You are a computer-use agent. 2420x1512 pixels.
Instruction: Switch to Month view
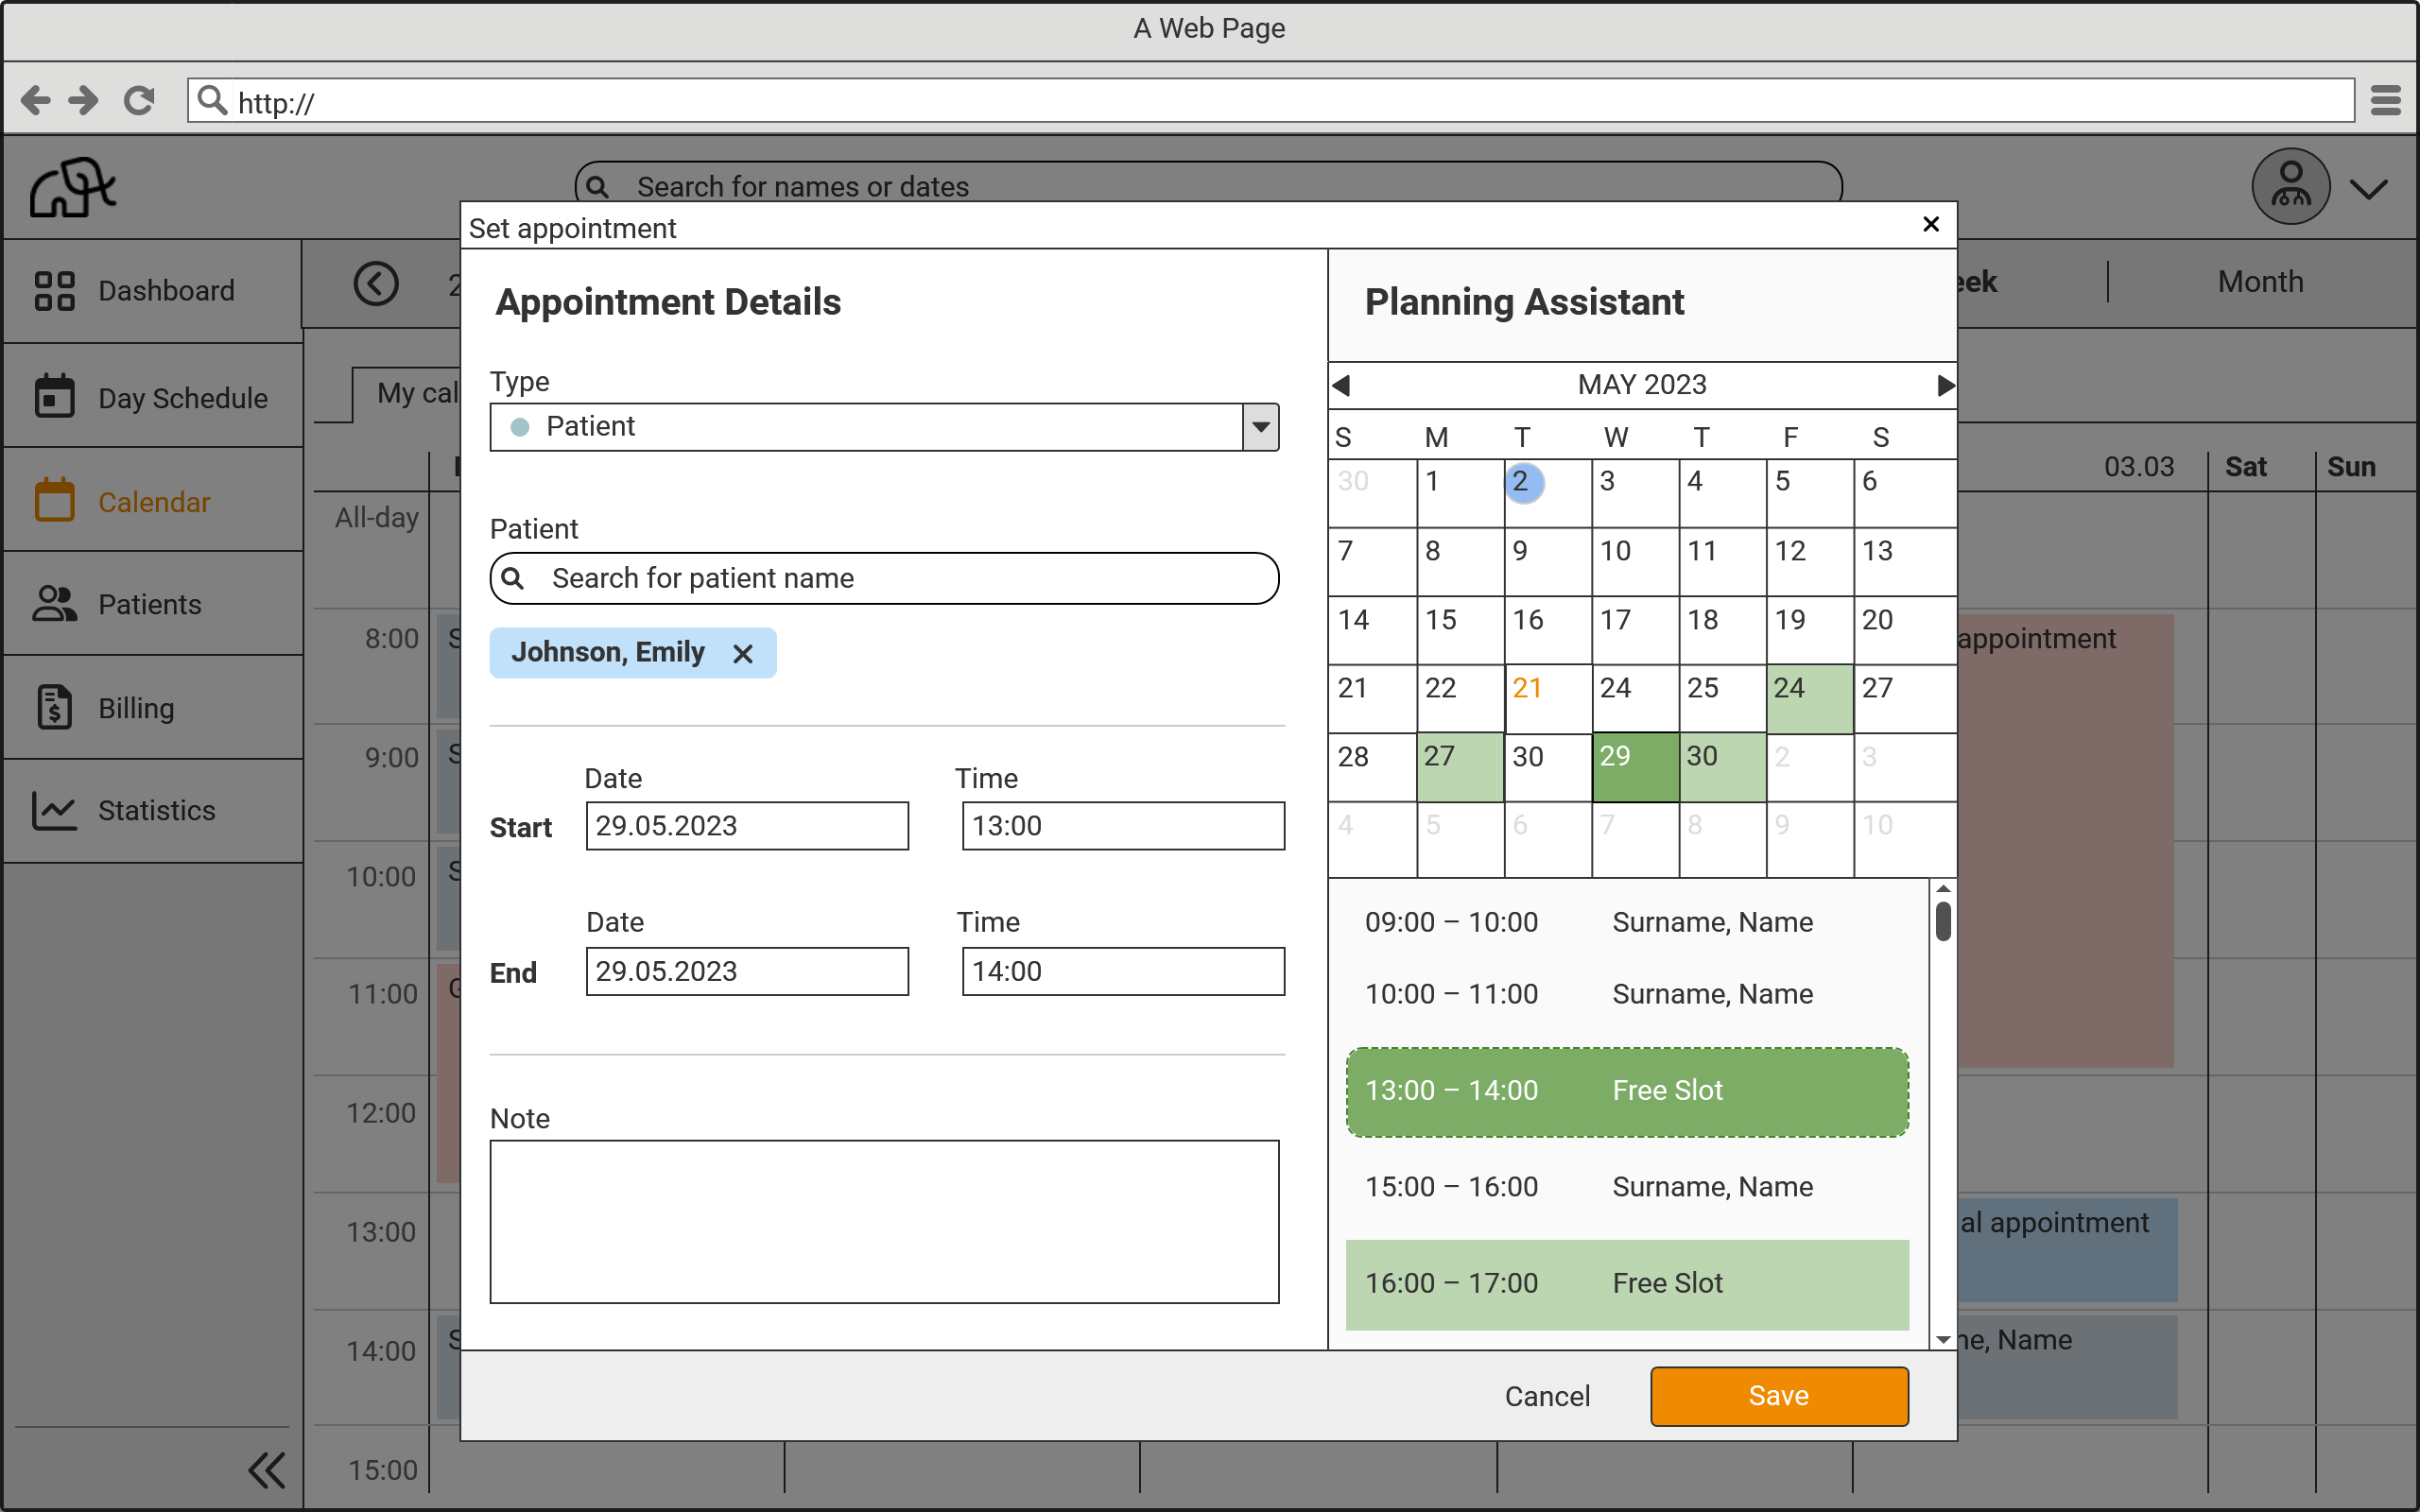click(2259, 281)
